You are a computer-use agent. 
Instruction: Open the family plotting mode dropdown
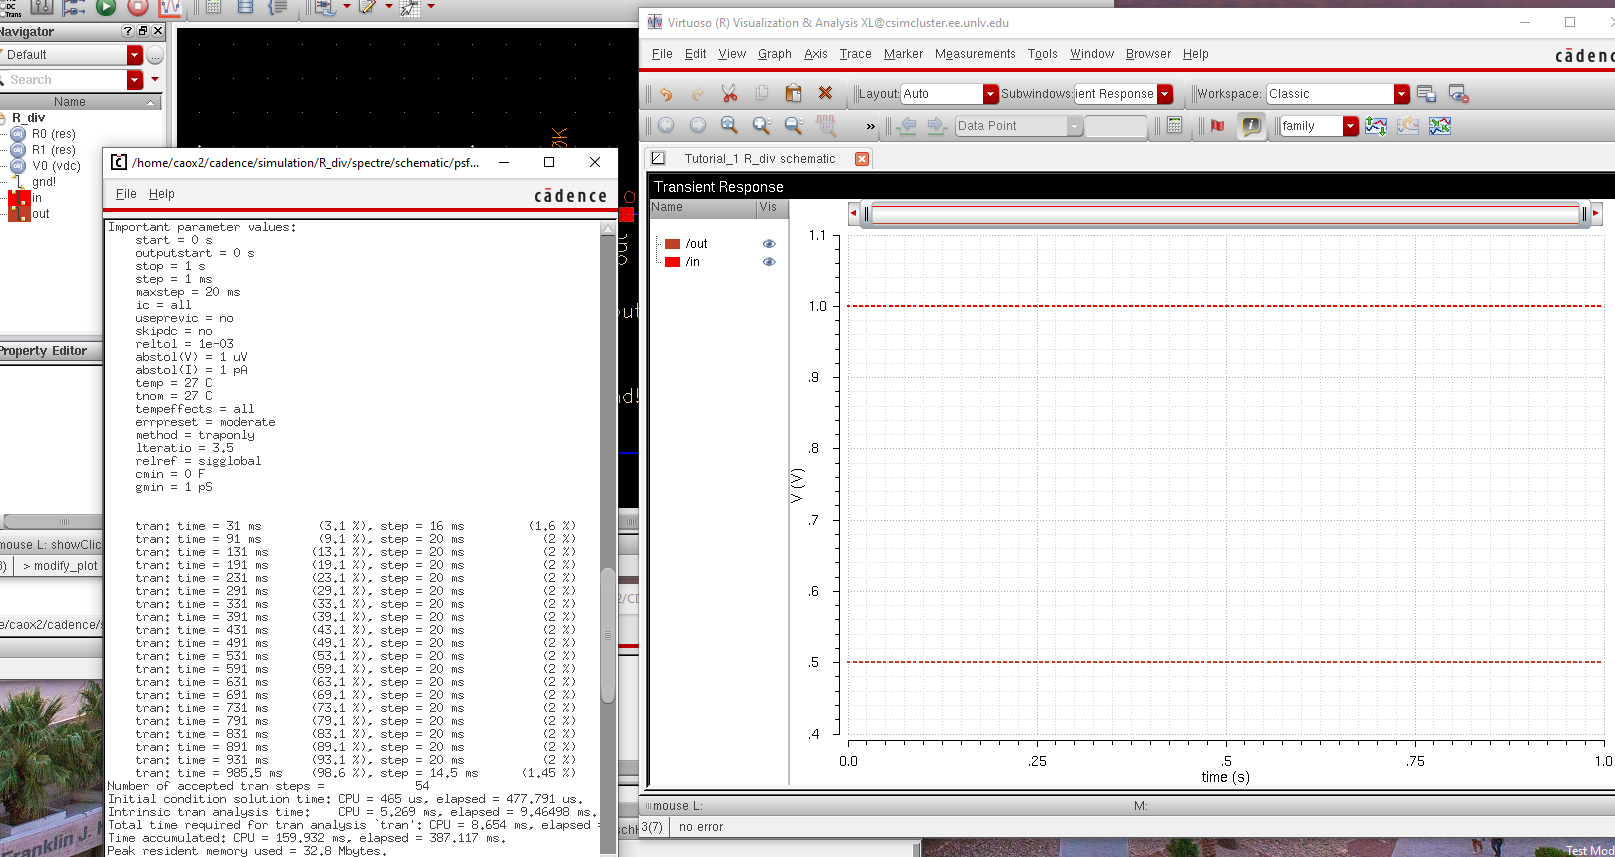(1351, 126)
